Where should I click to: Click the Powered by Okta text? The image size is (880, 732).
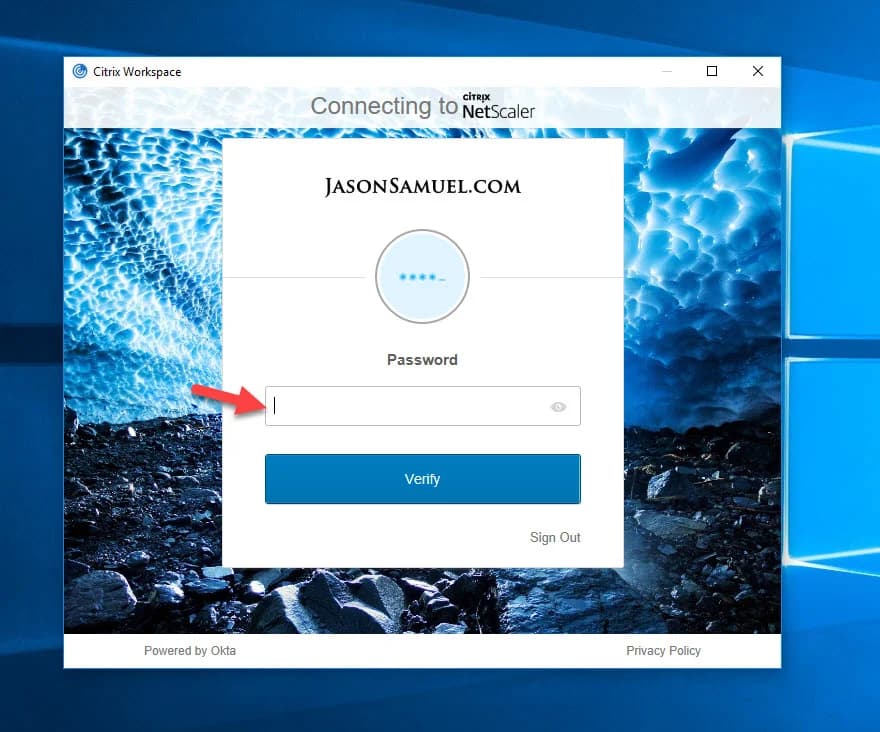coord(190,651)
